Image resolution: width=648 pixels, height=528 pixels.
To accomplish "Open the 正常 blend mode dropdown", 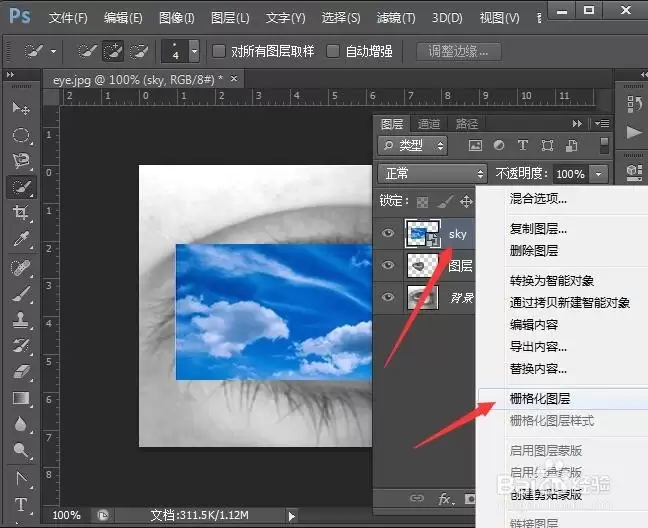I will (x=432, y=174).
